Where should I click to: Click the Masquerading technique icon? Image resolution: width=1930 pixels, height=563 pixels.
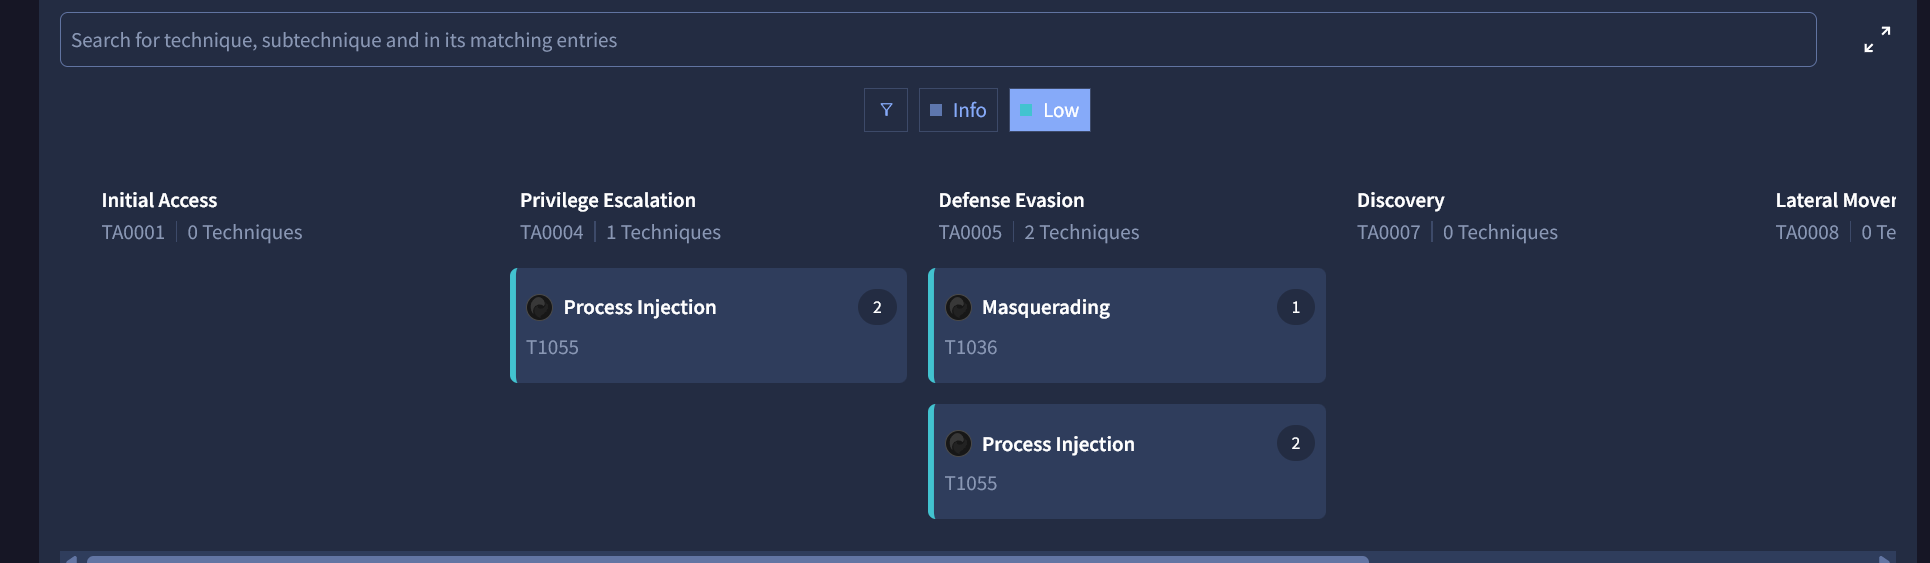958,307
